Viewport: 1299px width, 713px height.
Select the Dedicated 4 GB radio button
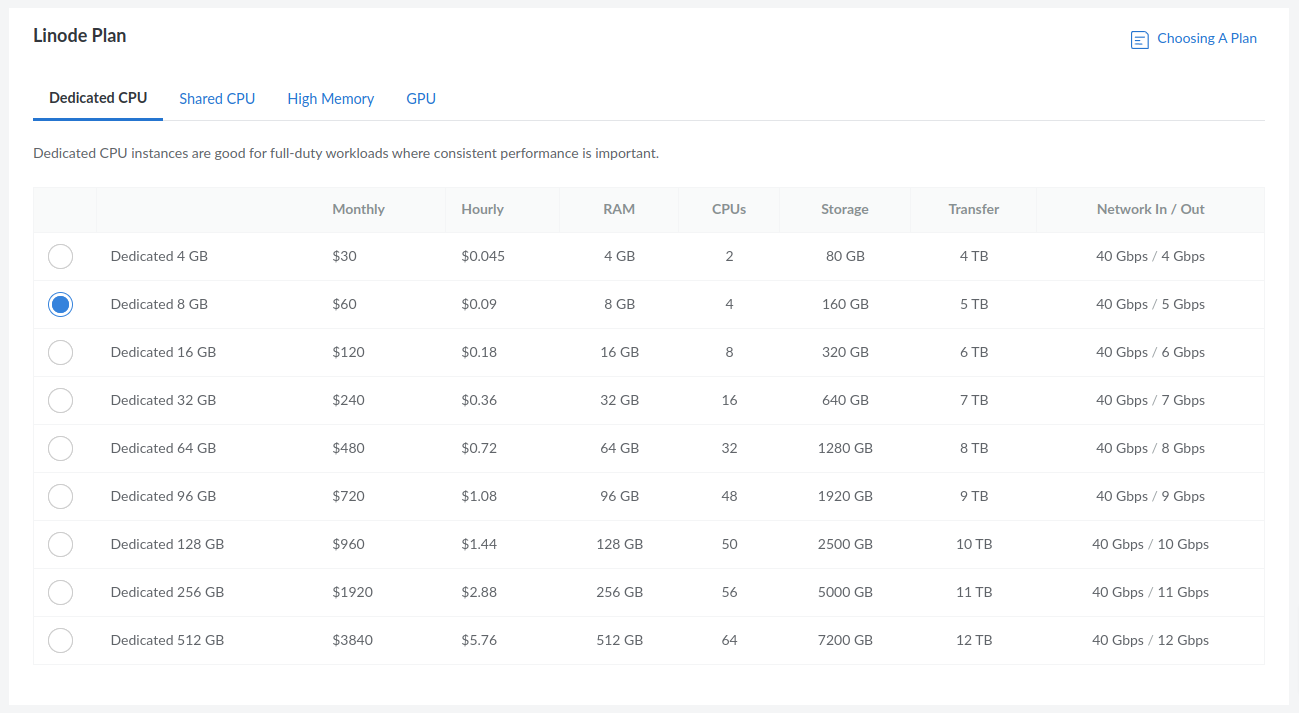60,256
